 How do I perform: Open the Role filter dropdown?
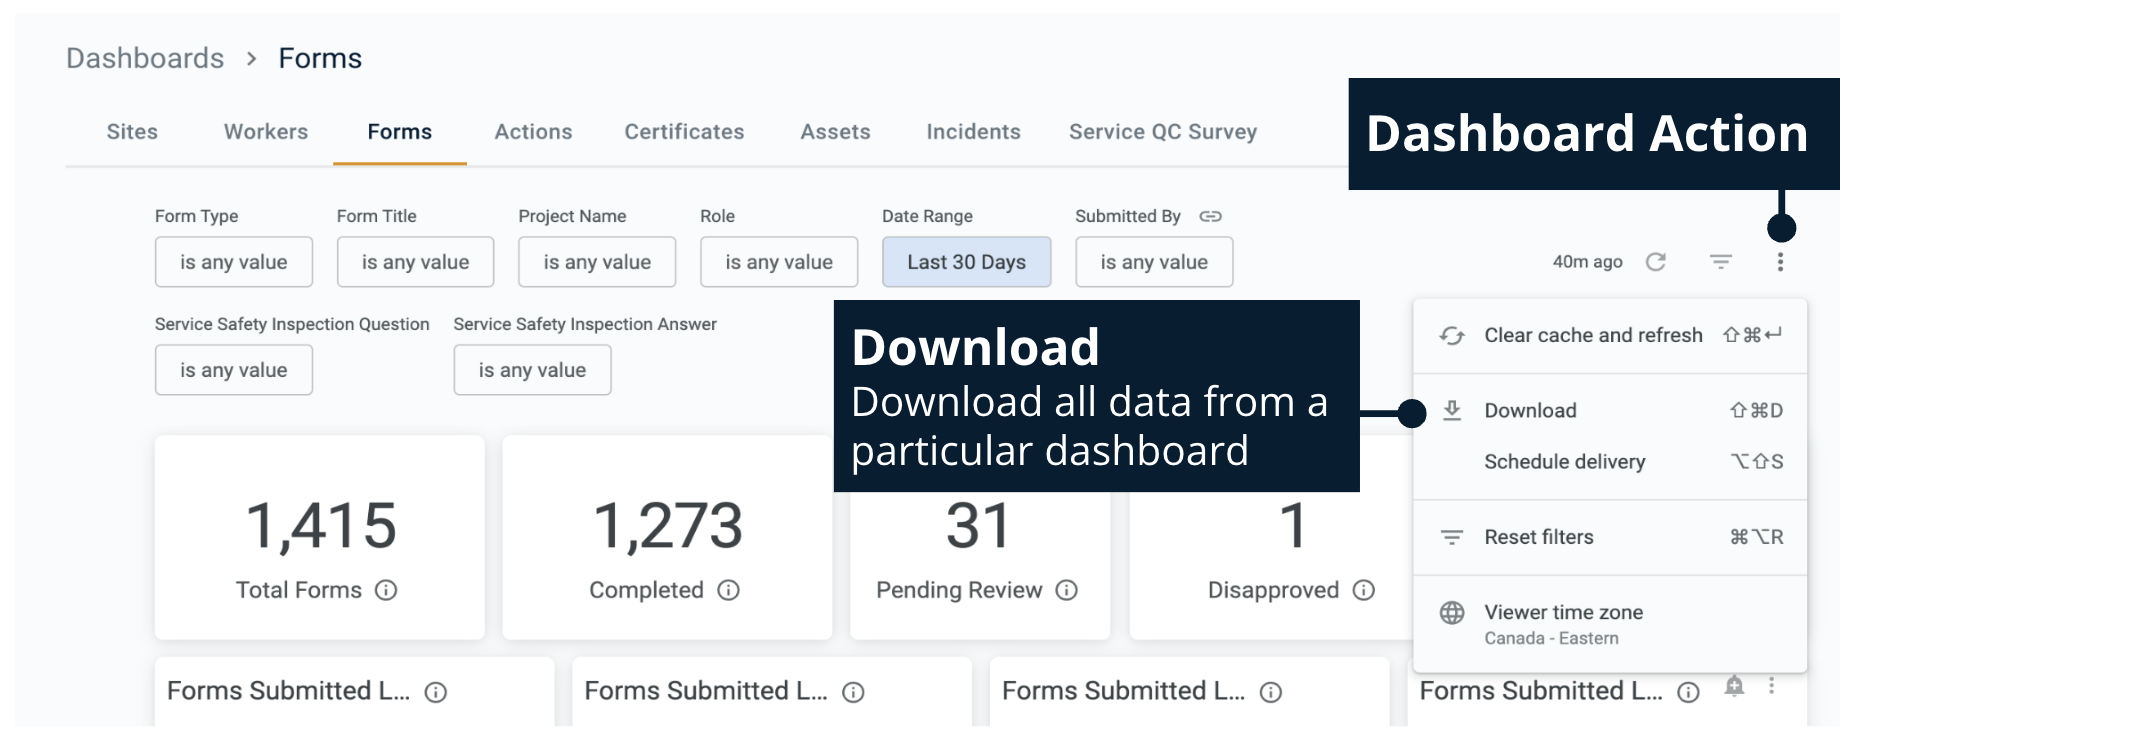(778, 262)
